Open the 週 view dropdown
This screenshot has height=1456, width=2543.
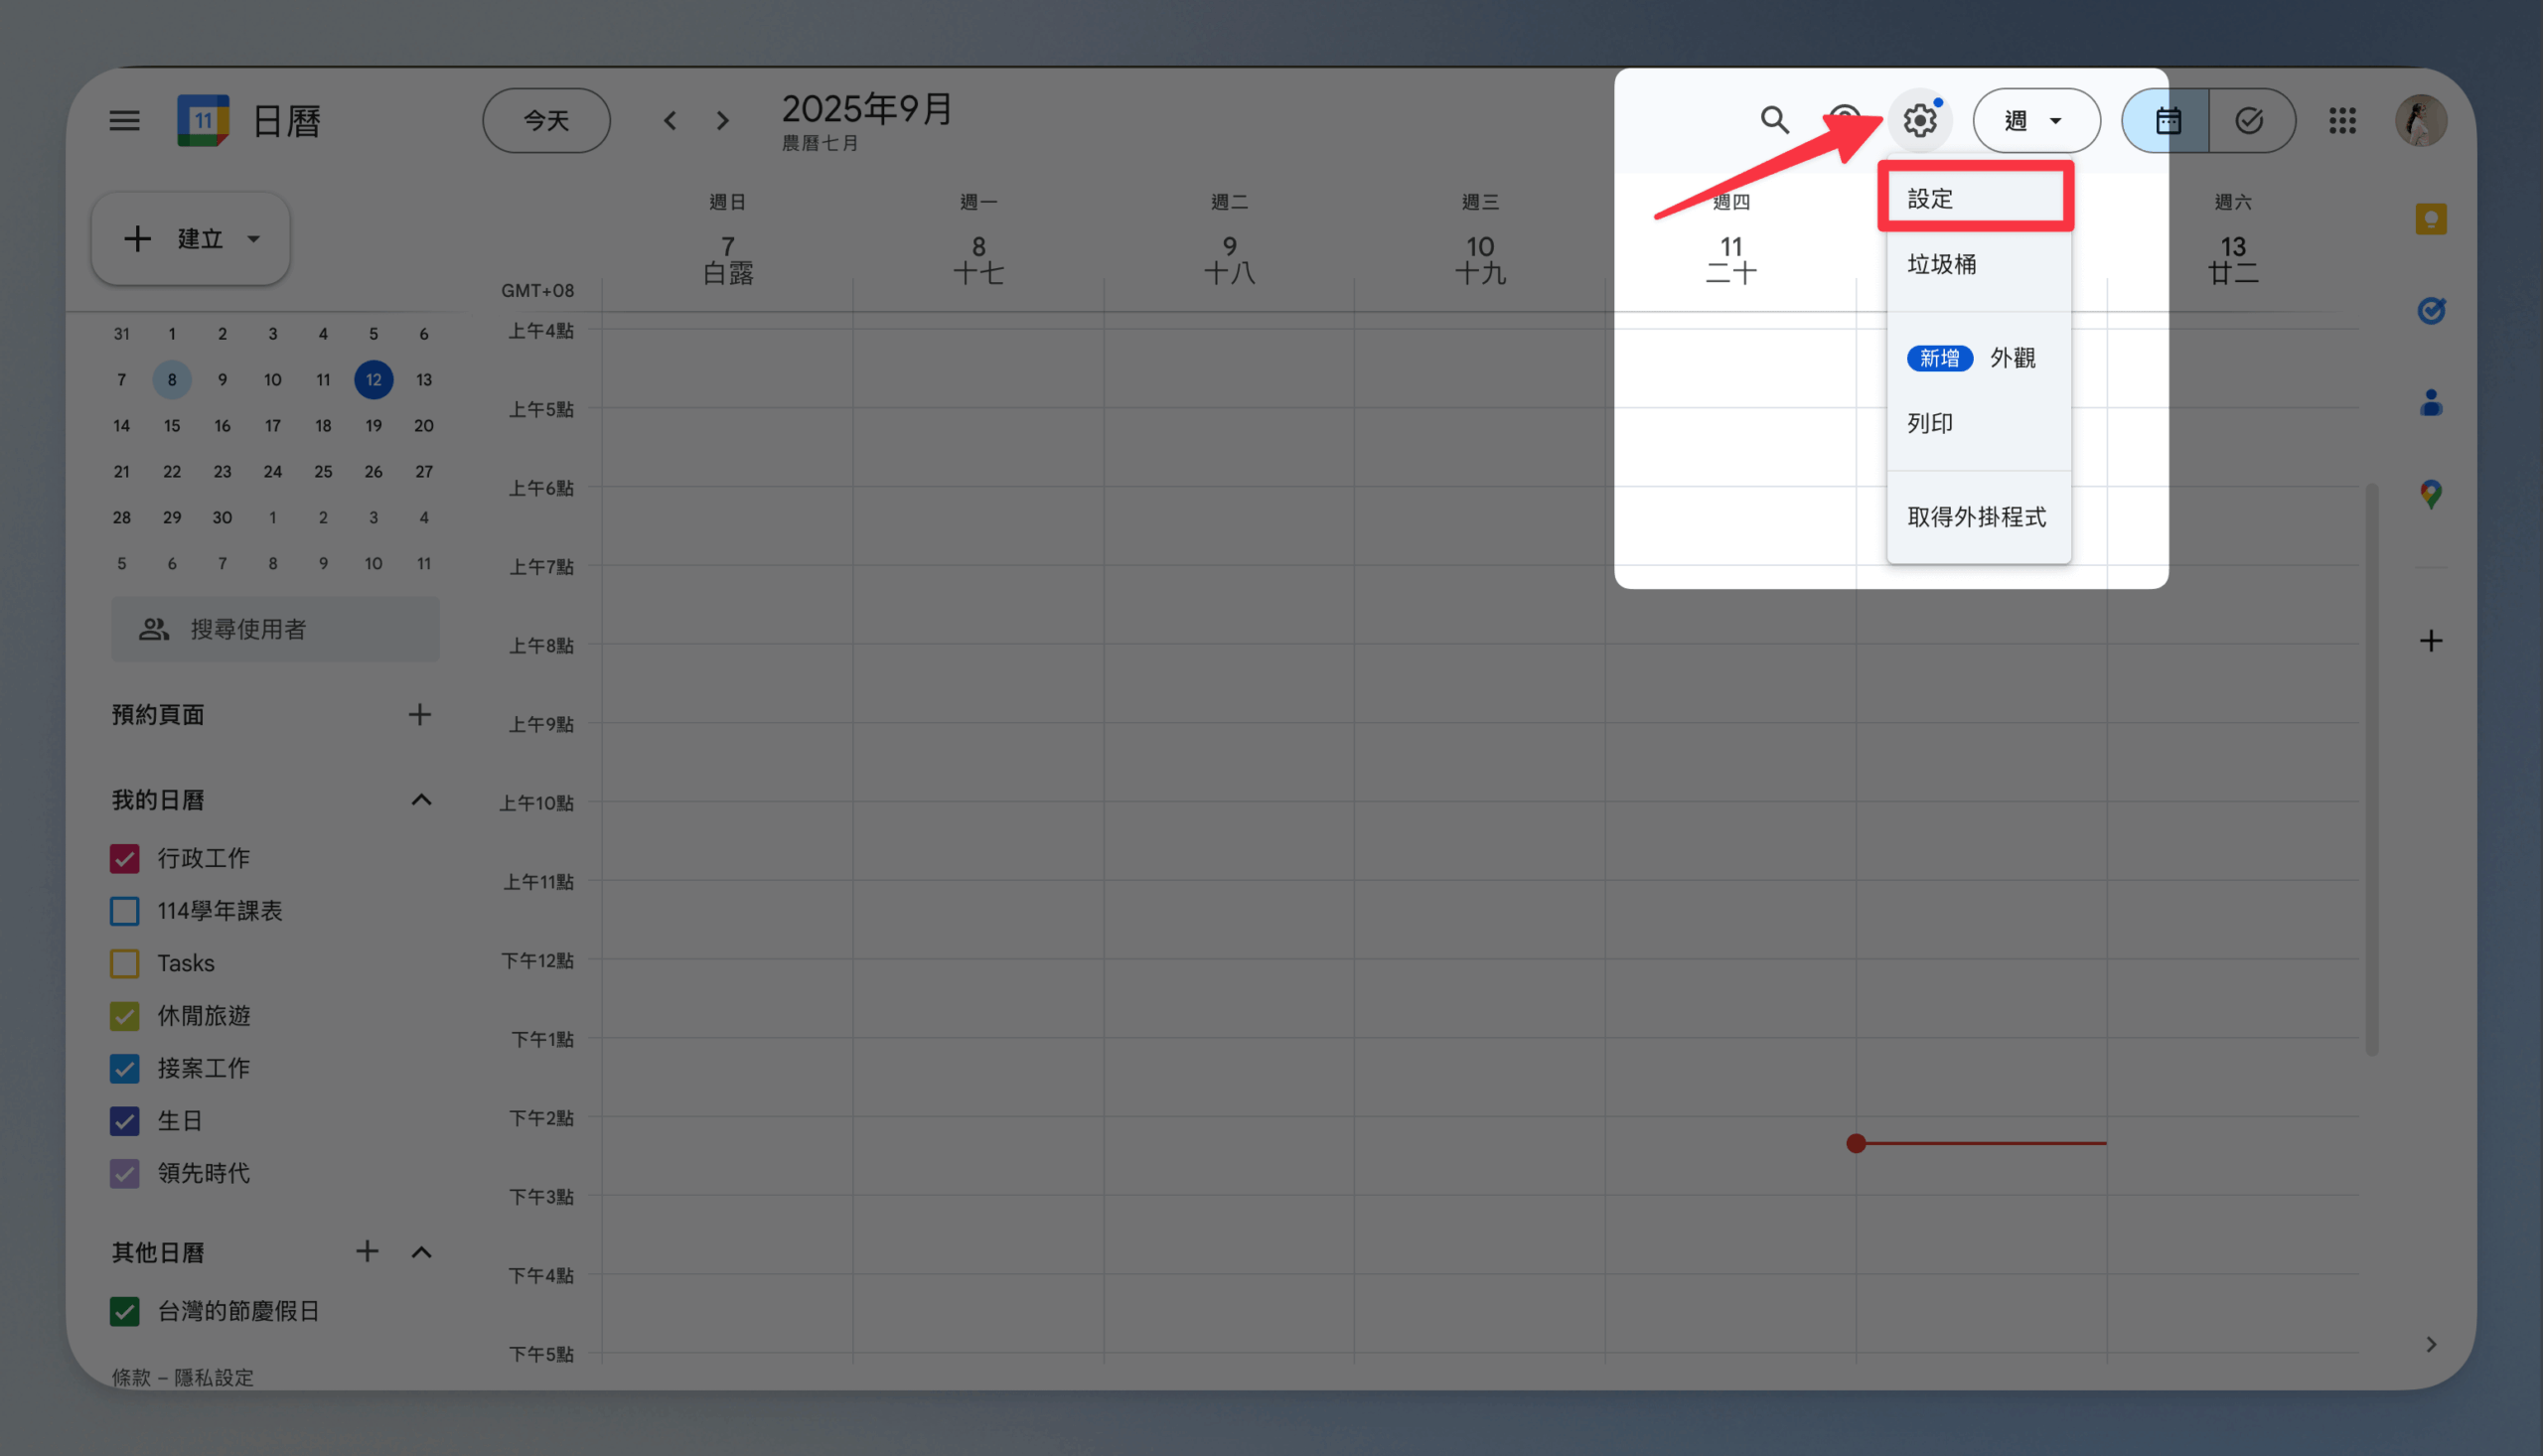2035,121
